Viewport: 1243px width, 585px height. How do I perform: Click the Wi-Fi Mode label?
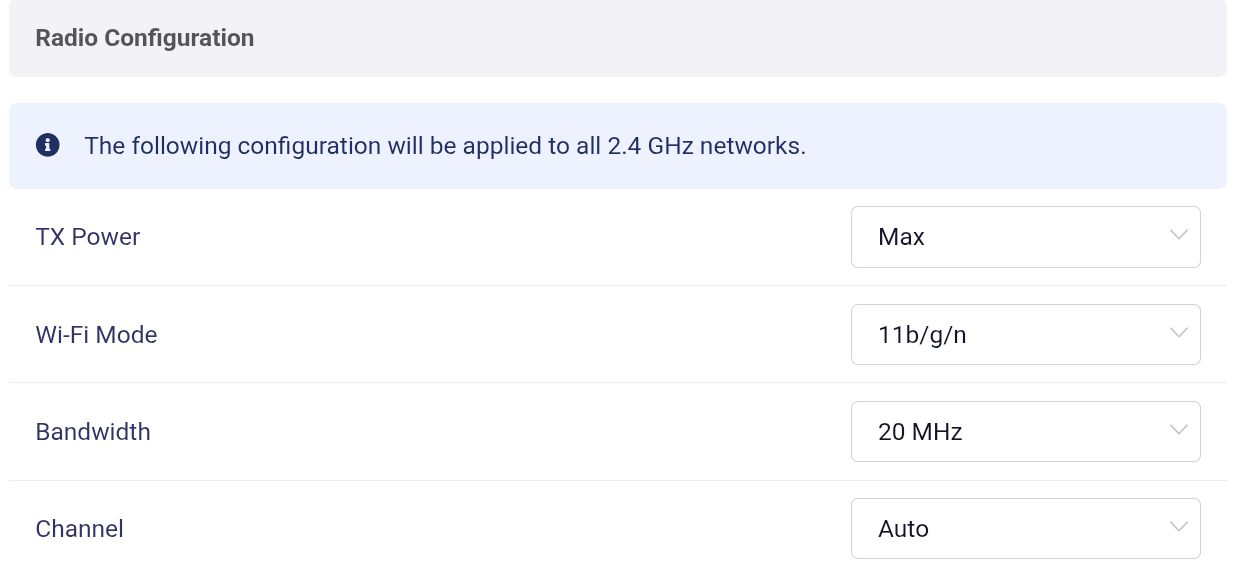[x=96, y=334]
